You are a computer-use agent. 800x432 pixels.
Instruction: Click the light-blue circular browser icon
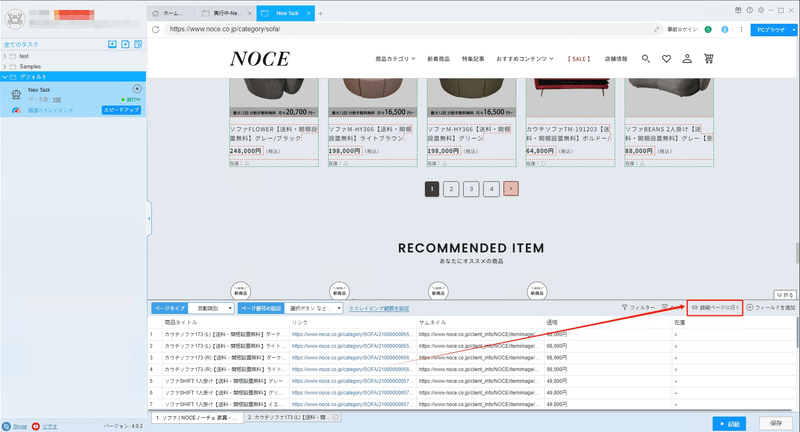coord(724,30)
